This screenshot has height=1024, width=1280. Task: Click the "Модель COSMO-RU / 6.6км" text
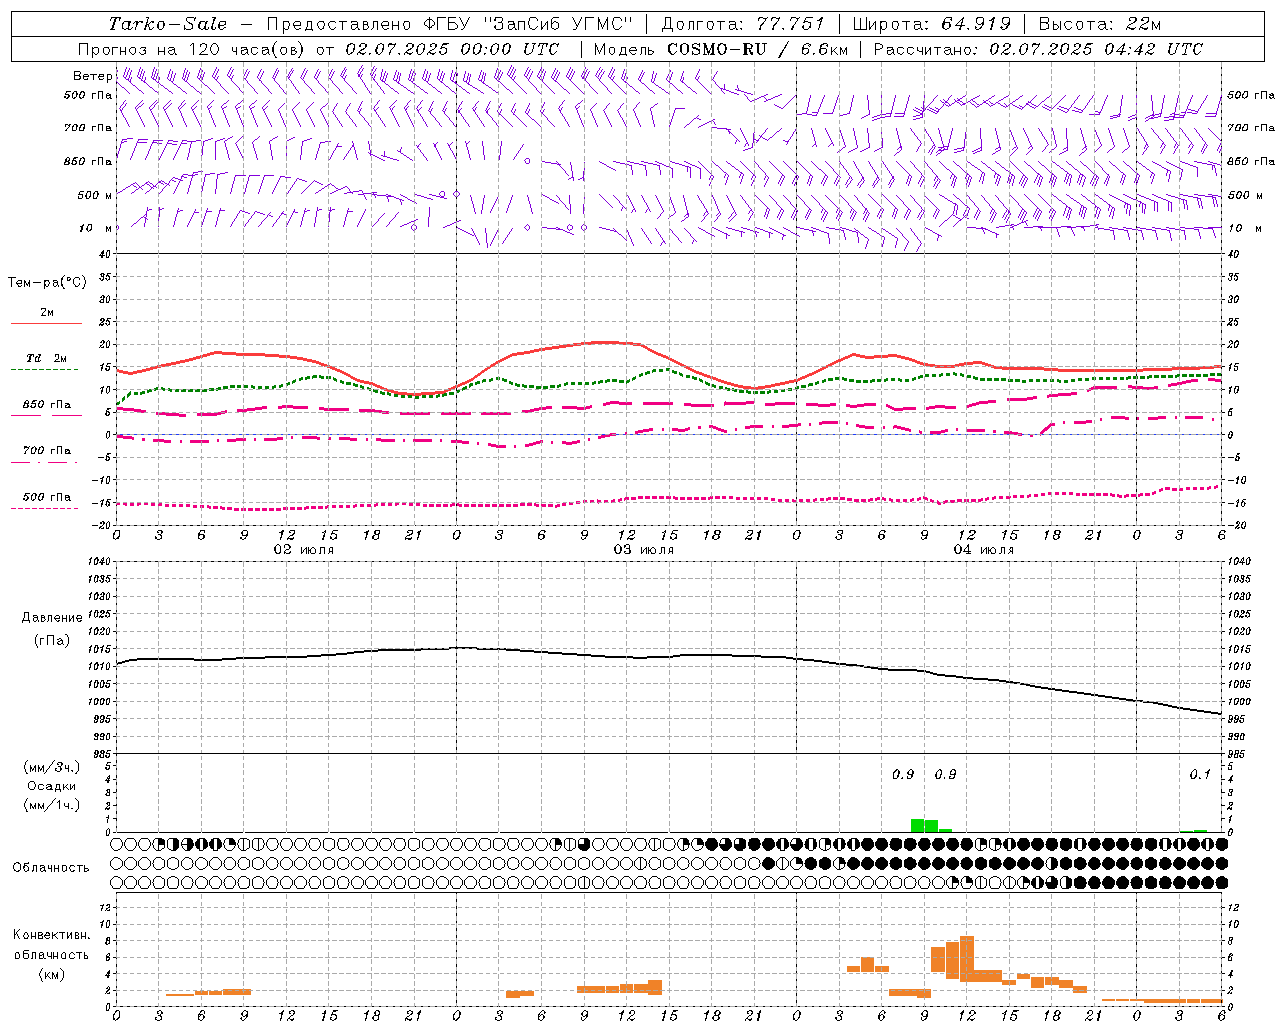[719, 49]
